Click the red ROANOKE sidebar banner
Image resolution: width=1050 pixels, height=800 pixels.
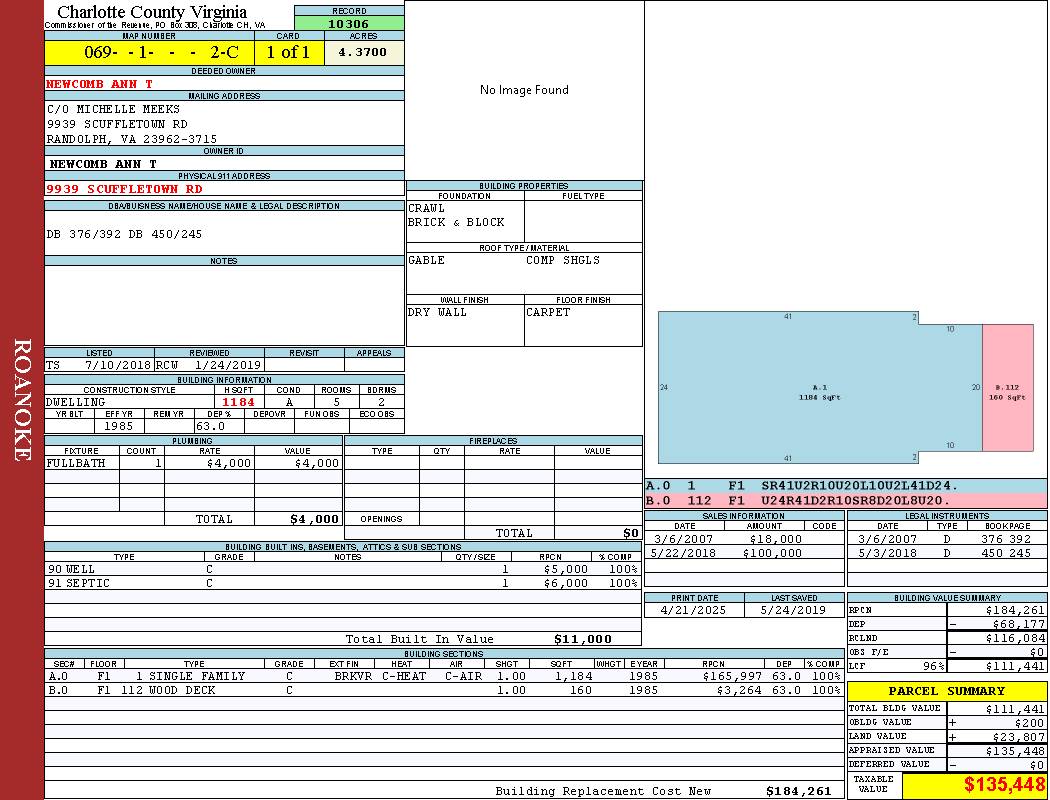(x=22, y=400)
